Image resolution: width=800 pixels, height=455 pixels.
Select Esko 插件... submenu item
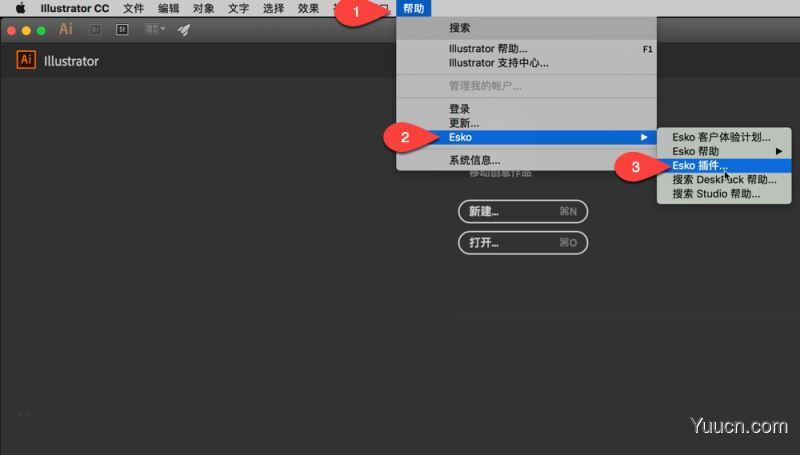point(724,166)
